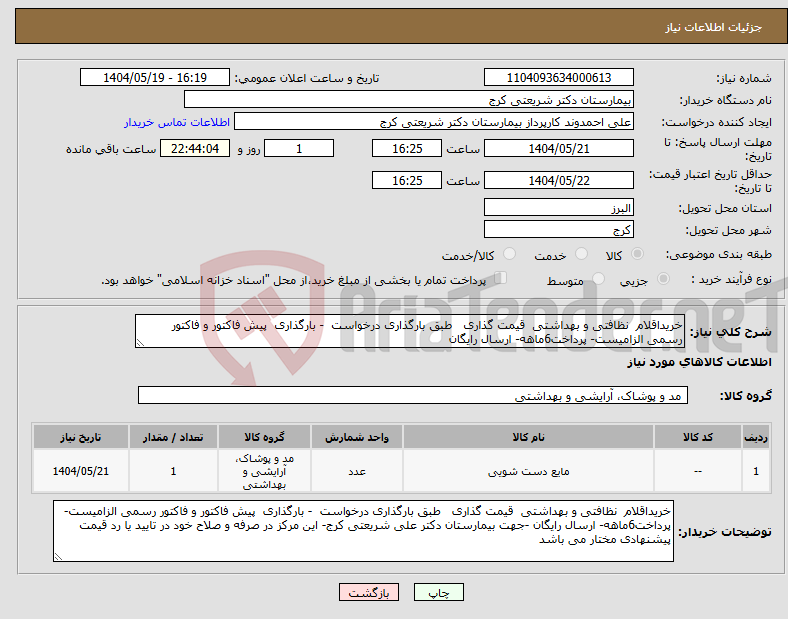Click response deadline time 16:25 field
788x619 pixels.
(407, 148)
